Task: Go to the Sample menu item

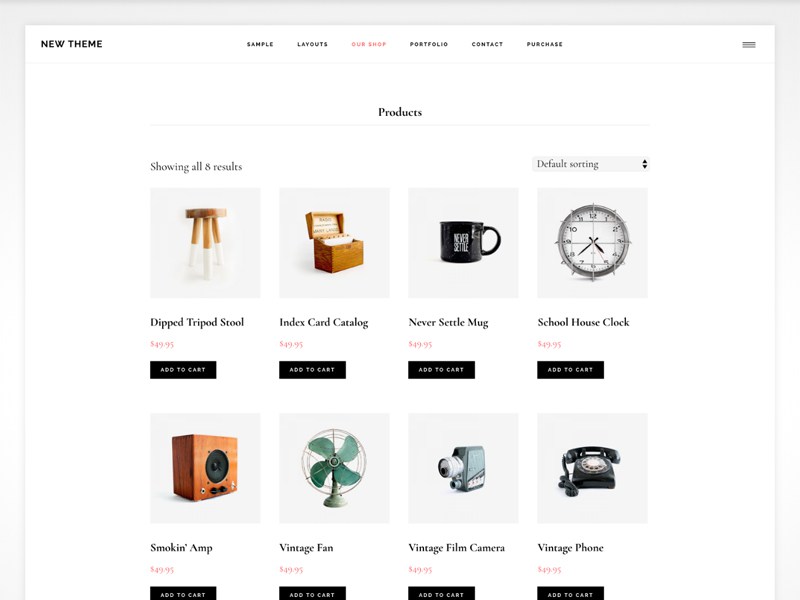Action: point(260,44)
